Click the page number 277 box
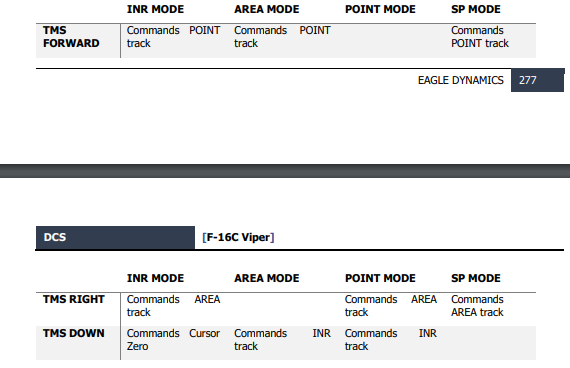570x368 pixels. tap(537, 80)
